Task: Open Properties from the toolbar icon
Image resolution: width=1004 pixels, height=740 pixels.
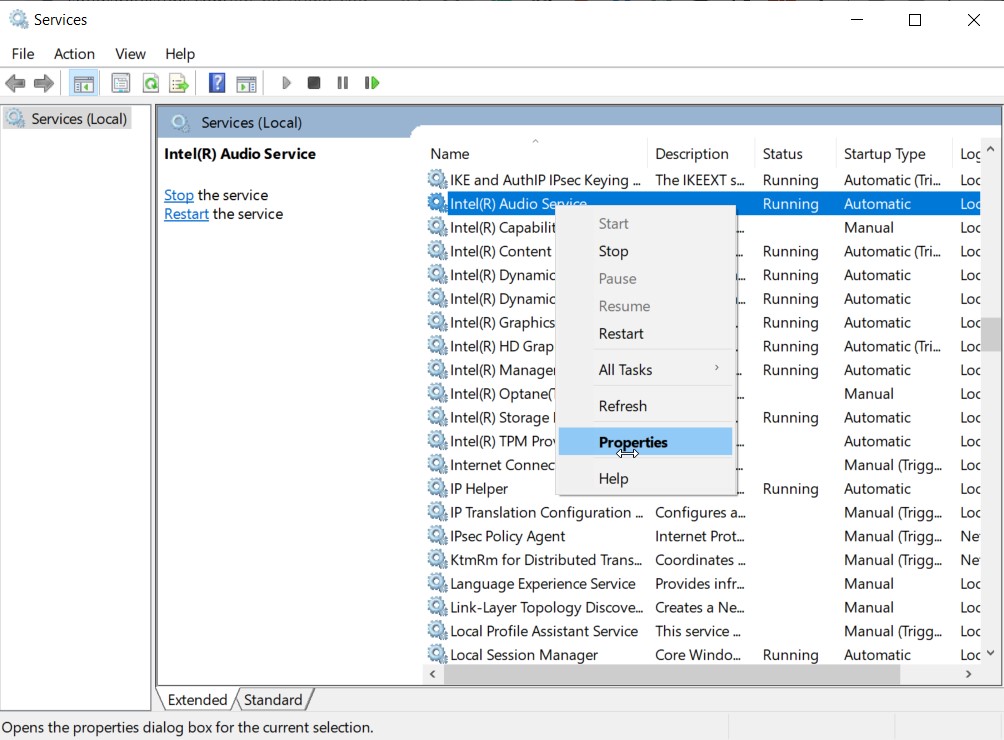Action: click(x=120, y=83)
